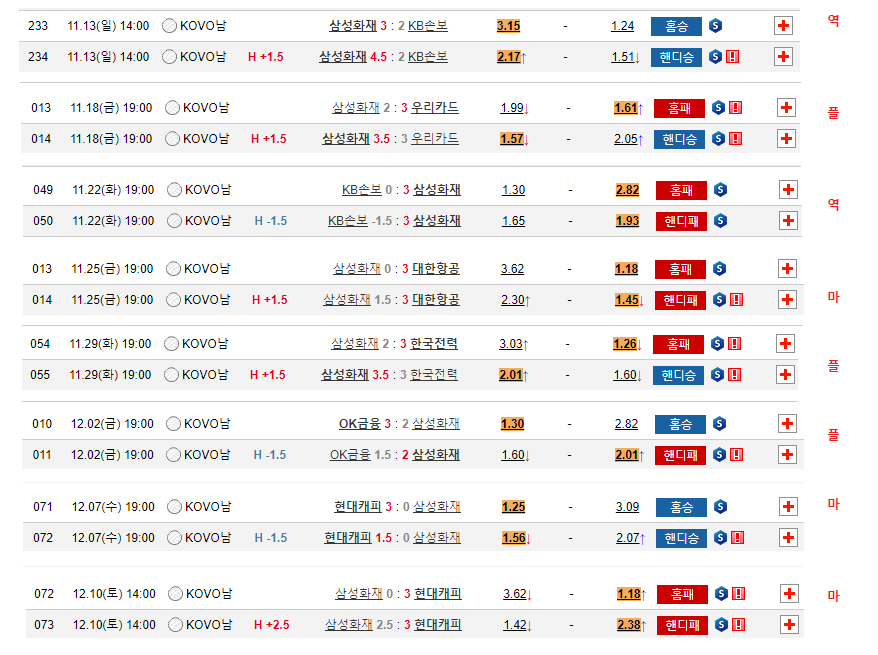Select the 2.82 odds in row 049

(x=627, y=190)
